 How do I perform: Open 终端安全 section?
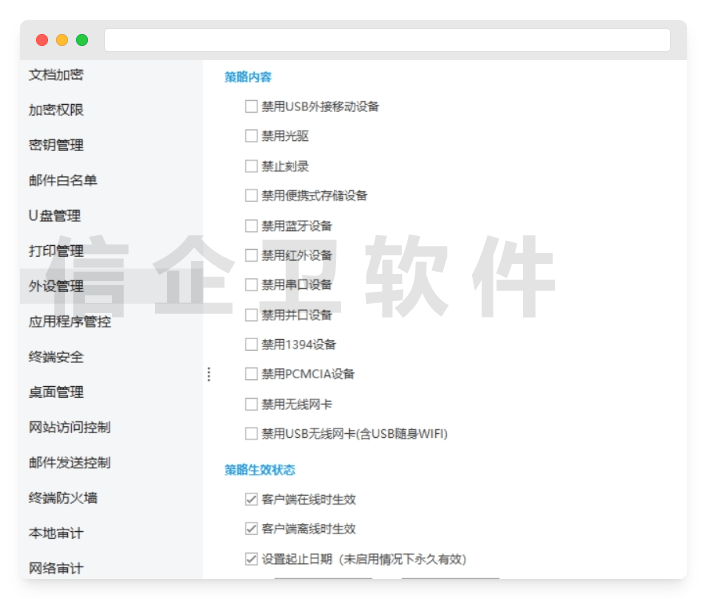(56, 357)
